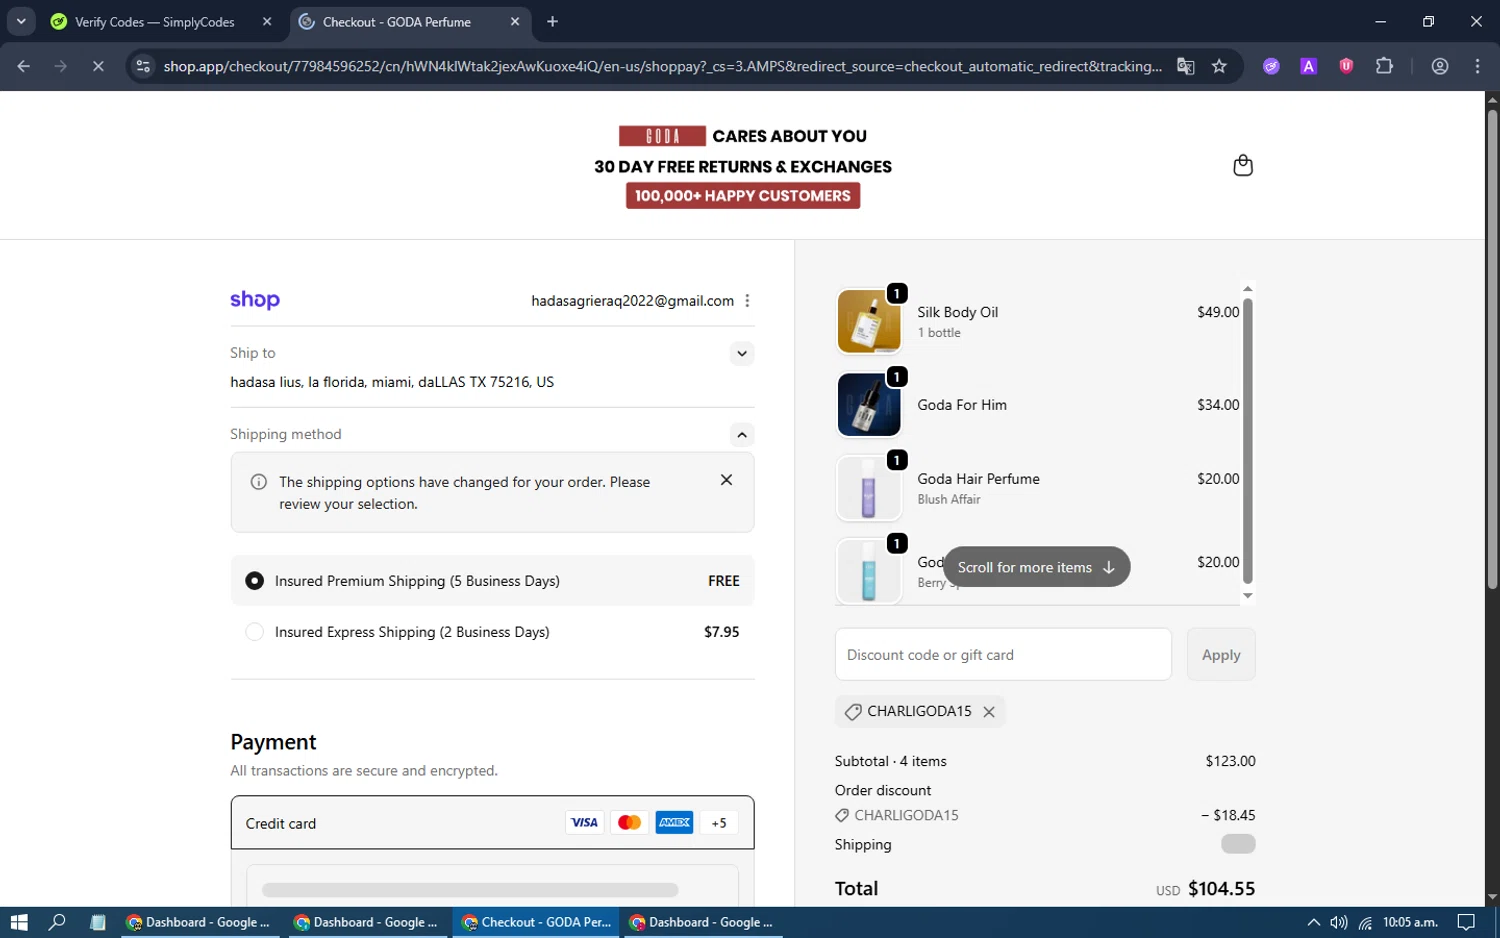1500x938 pixels.
Task: Click the order items list scrollbar
Action: point(1247,441)
